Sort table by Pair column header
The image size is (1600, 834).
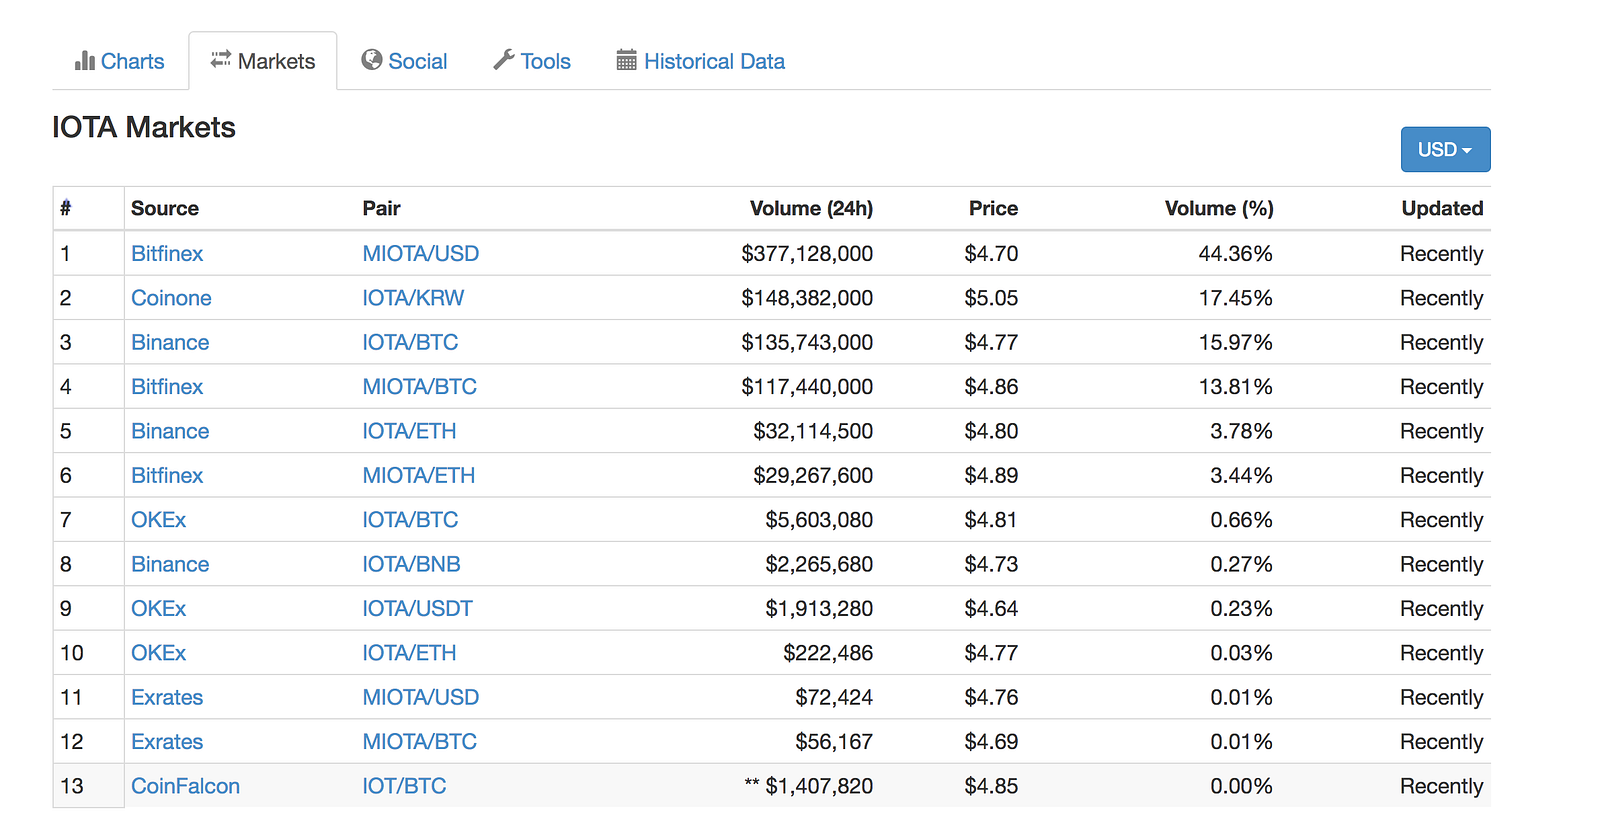(381, 208)
